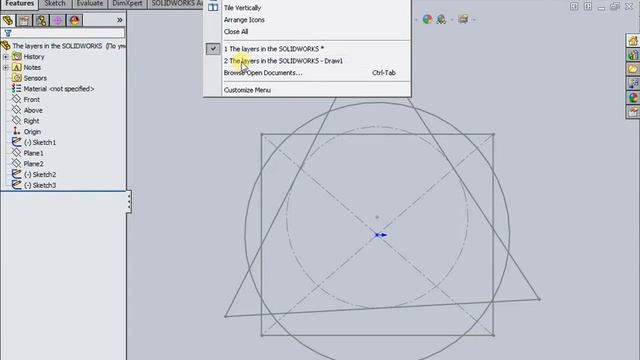The width and height of the screenshot is (640, 360).
Task: Select the Front plane
Action: [31, 100]
